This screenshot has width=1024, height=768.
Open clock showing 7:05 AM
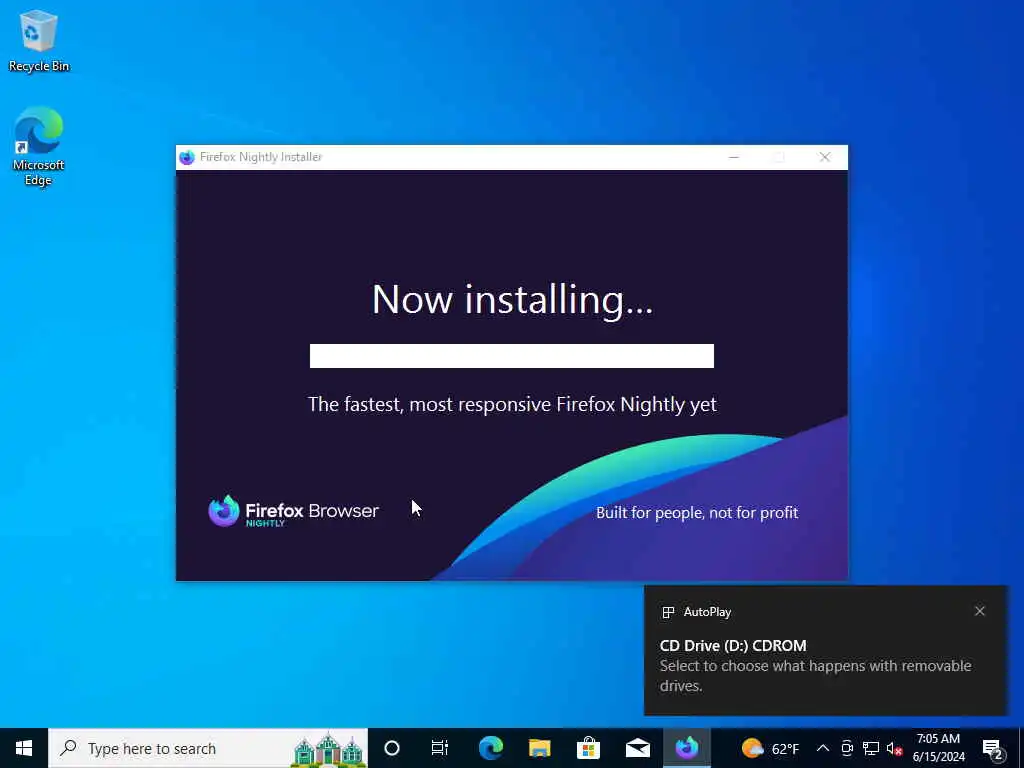click(938, 748)
